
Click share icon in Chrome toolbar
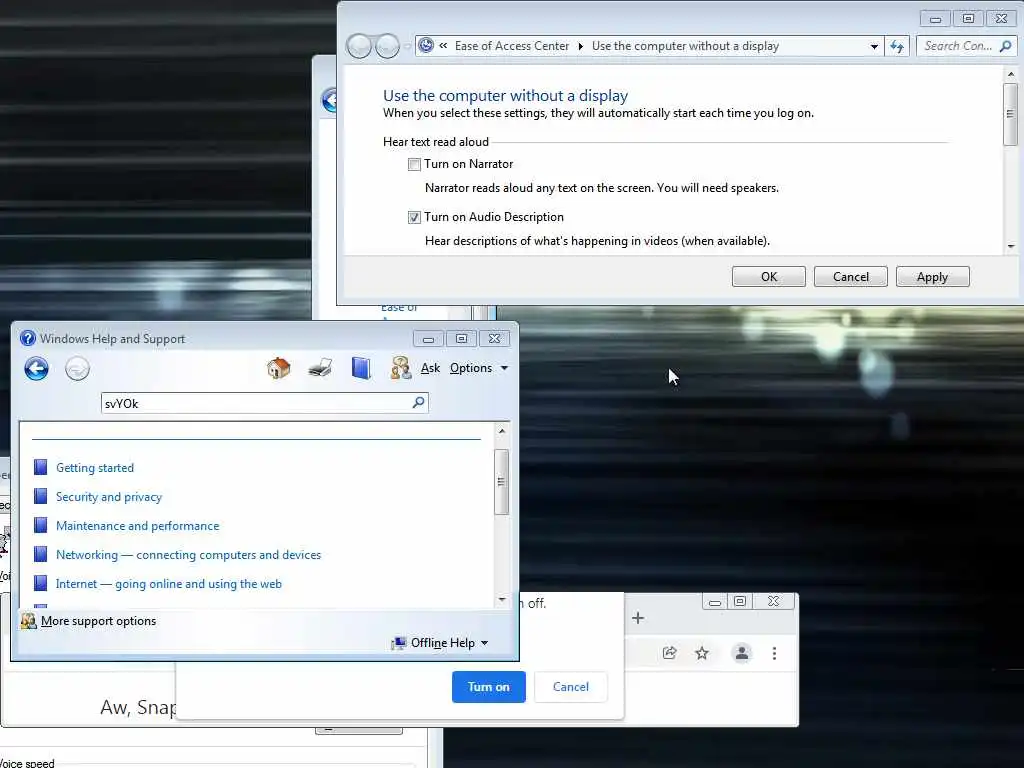669,652
